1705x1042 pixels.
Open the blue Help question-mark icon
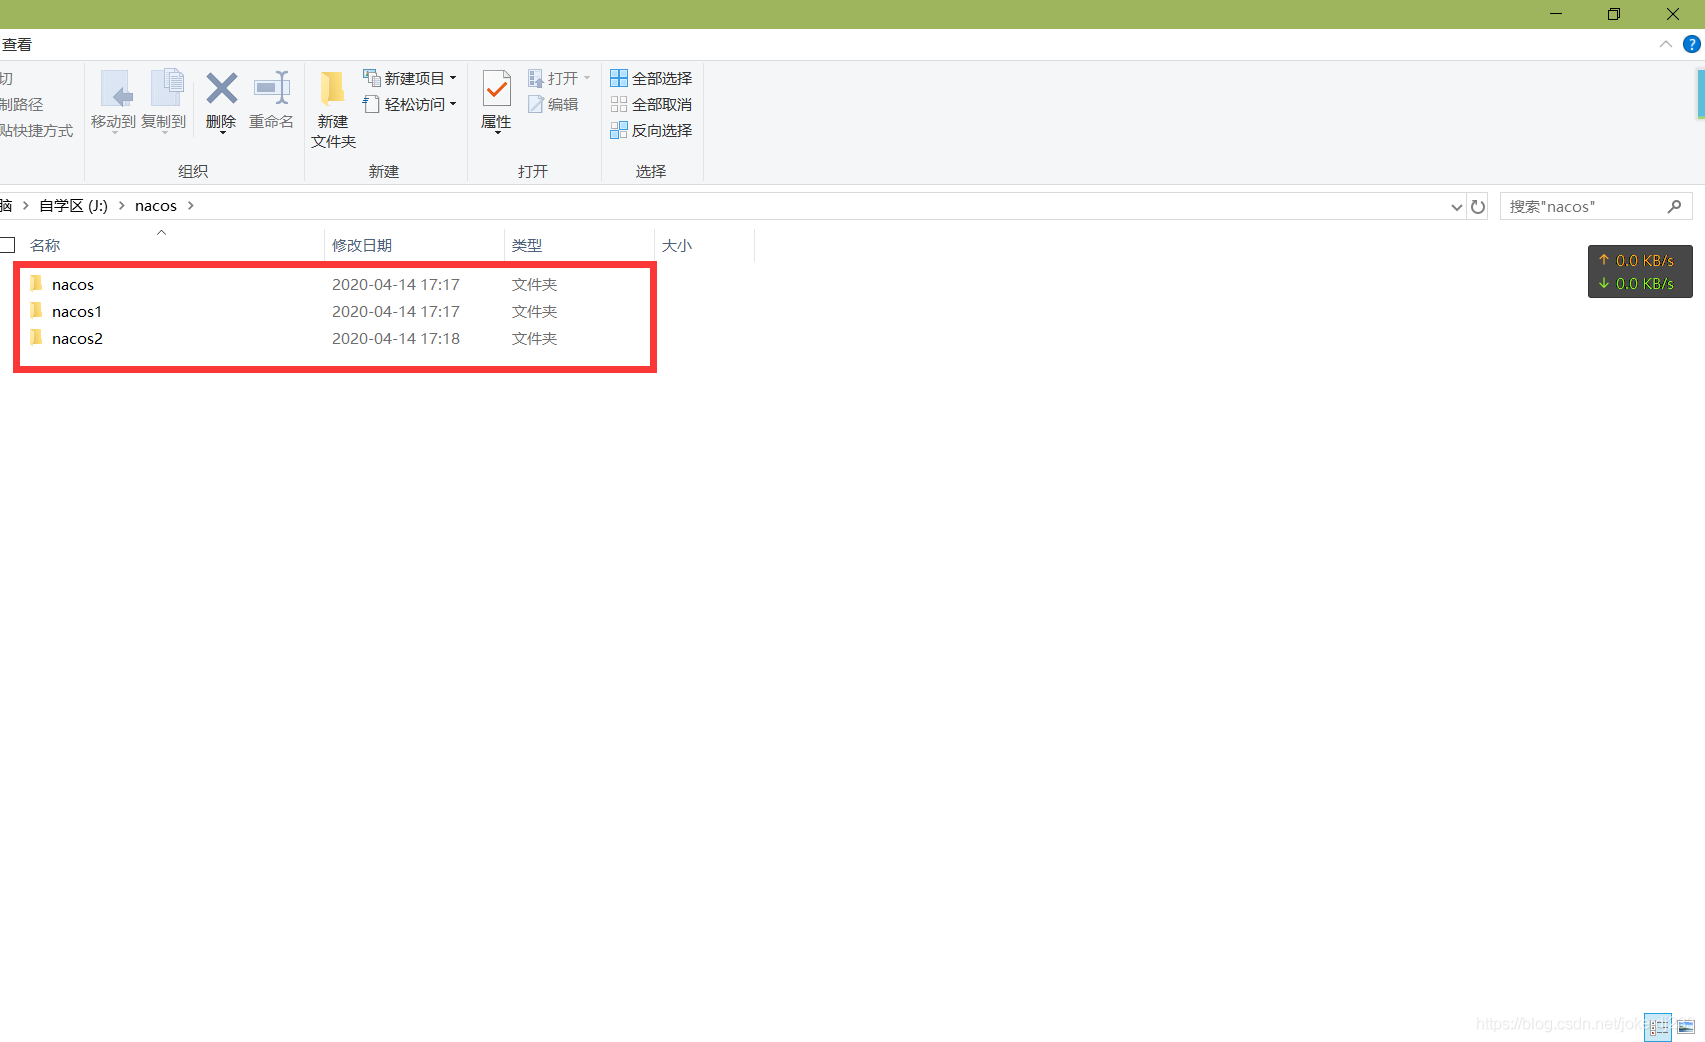point(1692,44)
